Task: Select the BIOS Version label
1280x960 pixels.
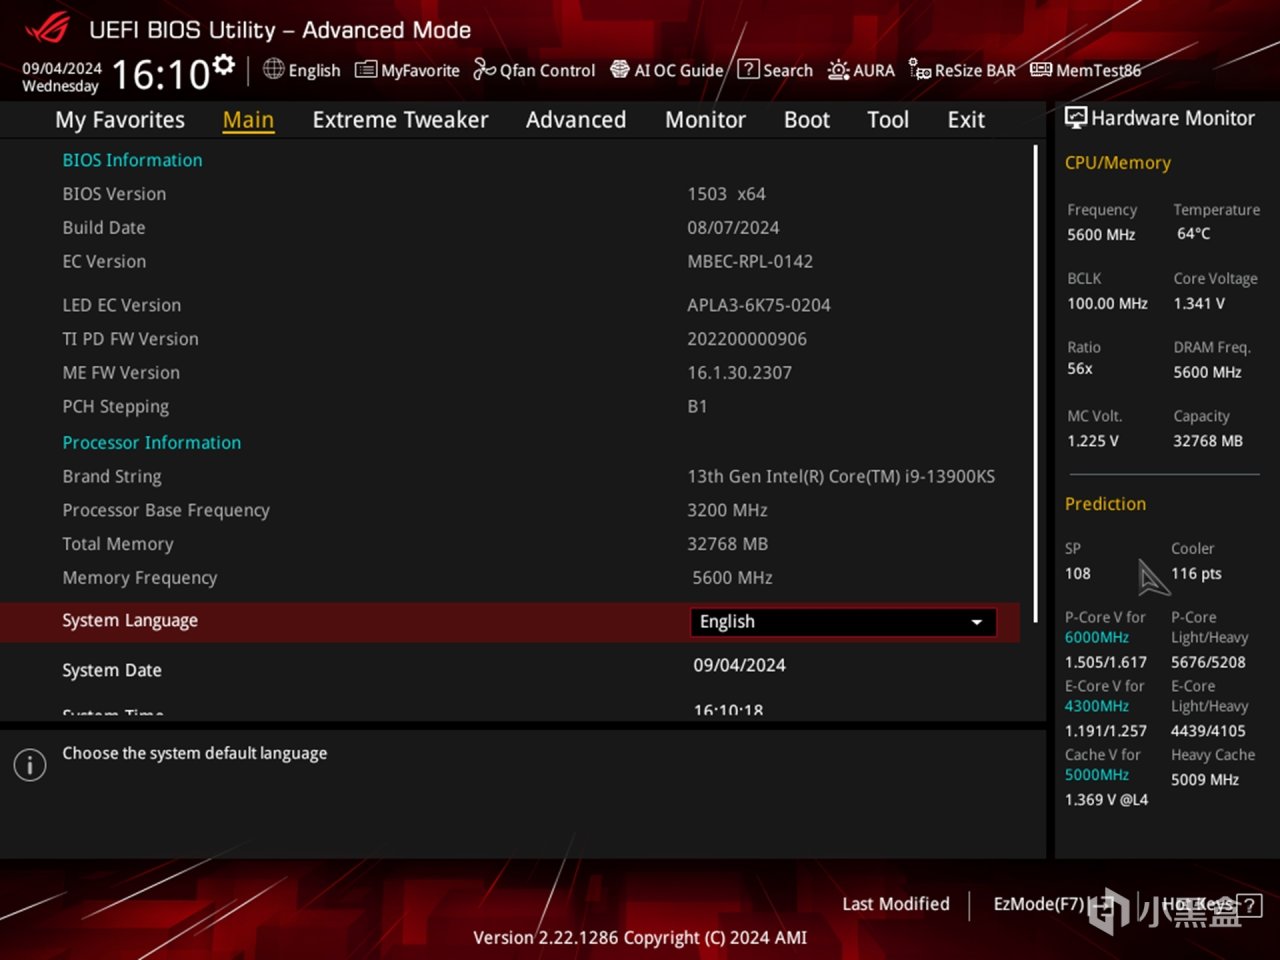Action: tap(114, 194)
